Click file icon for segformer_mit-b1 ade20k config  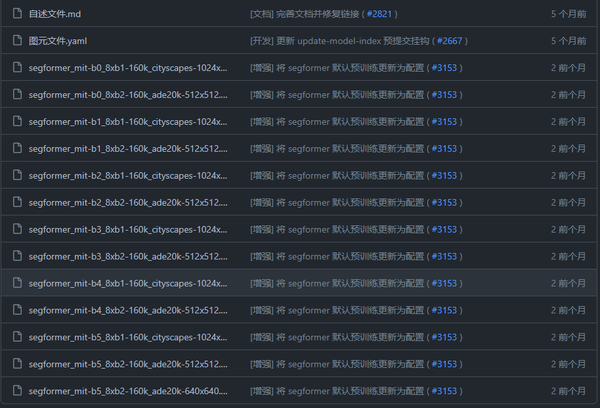click(16, 149)
